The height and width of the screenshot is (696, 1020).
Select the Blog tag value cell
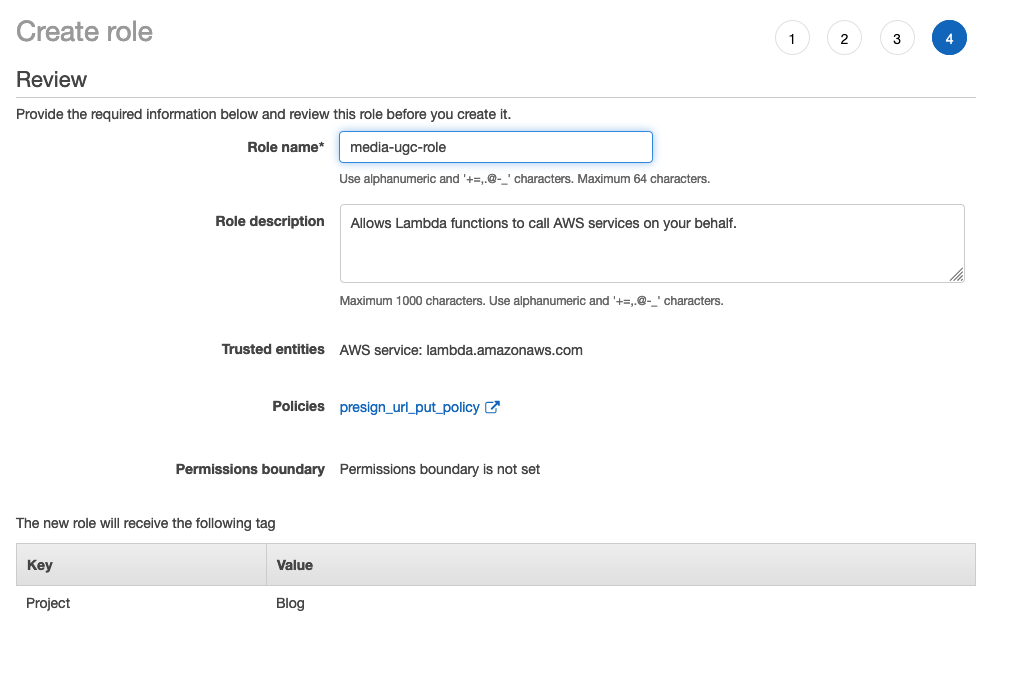tap(291, 603)
